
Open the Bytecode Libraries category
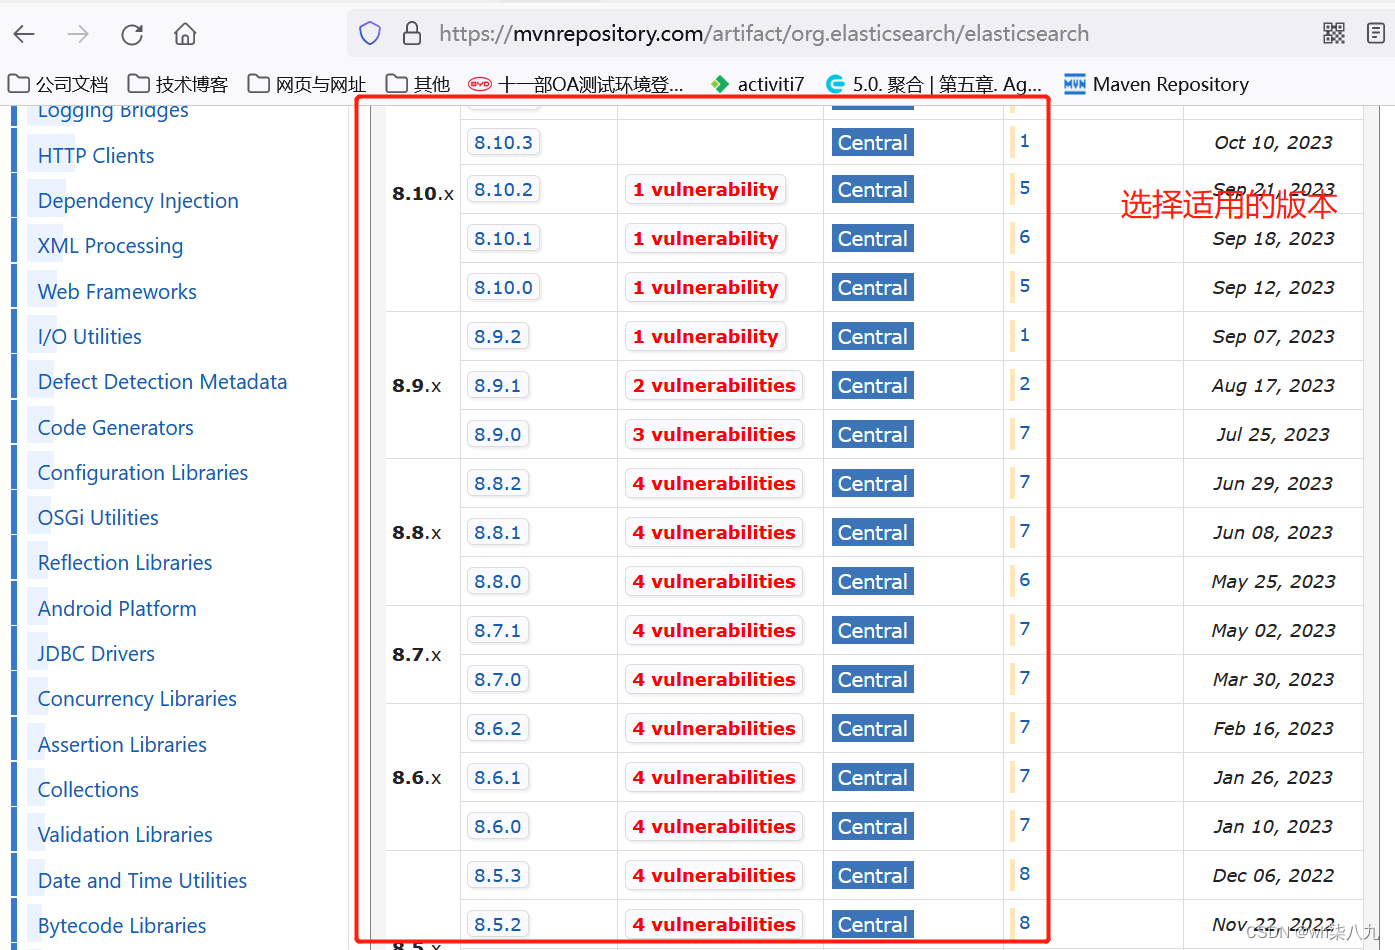point(122,926)
